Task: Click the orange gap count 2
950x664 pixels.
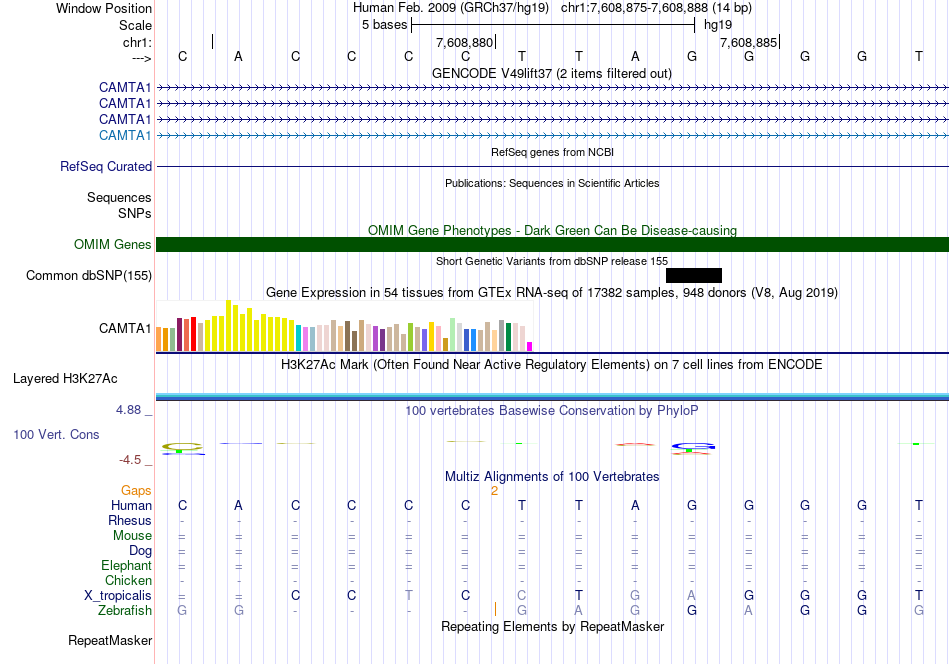Action: coord(494,491)
